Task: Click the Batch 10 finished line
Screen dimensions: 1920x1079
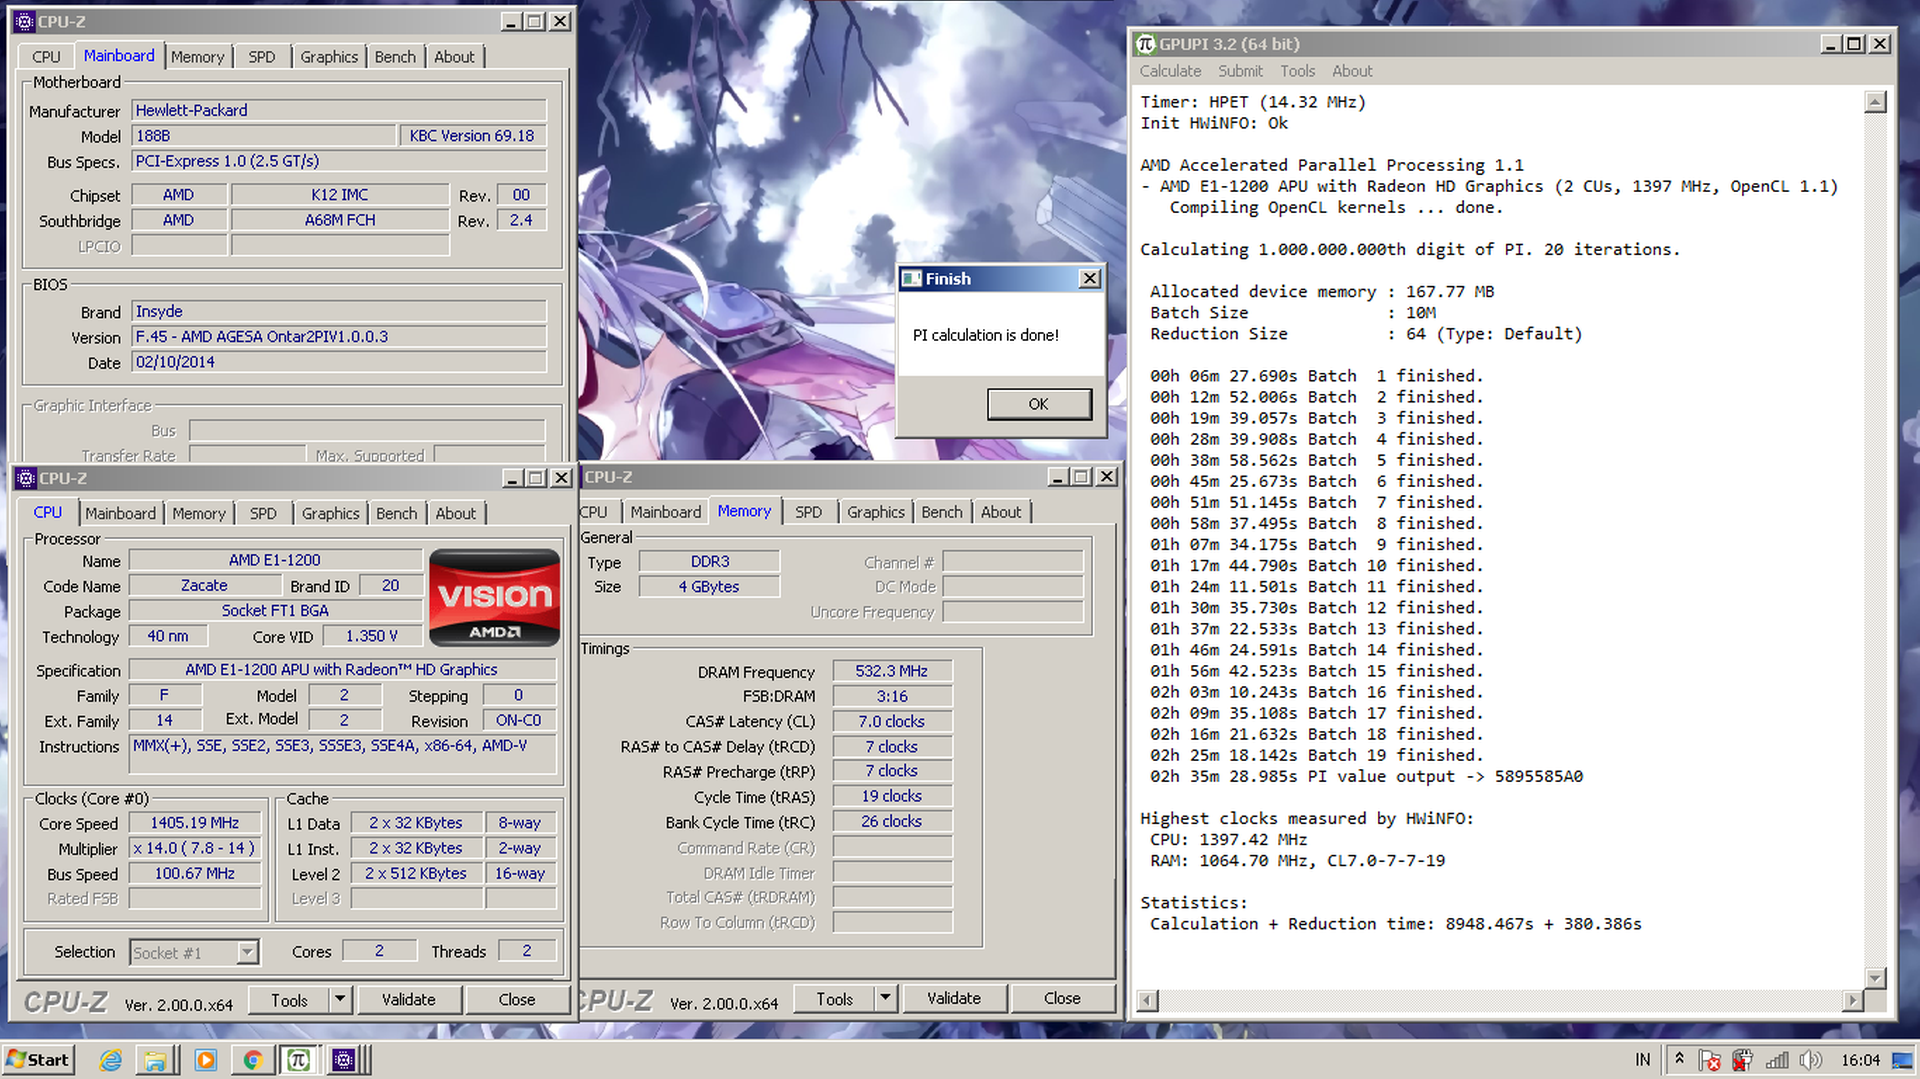Action: click(1316, 566)
